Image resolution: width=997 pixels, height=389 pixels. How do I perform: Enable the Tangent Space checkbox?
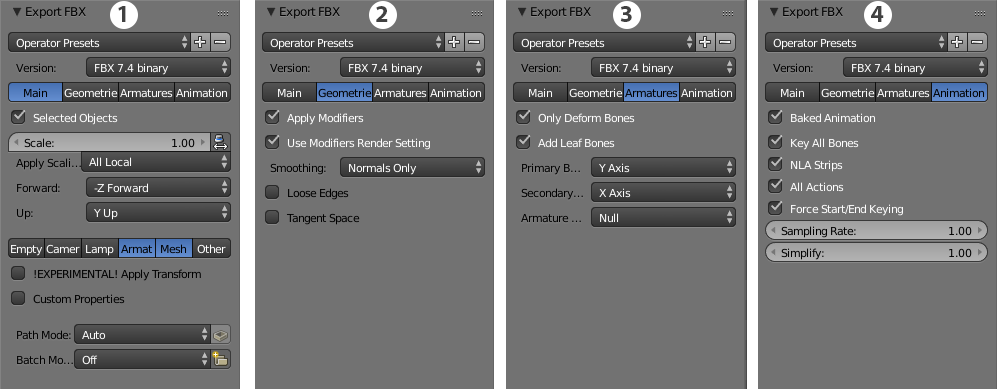coord(272,217)
